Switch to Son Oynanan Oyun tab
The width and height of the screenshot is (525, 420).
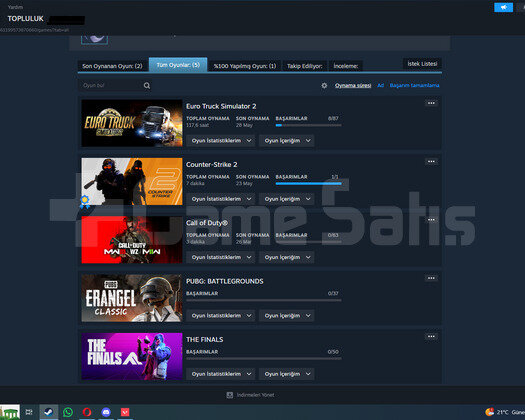tap(112, 66)
